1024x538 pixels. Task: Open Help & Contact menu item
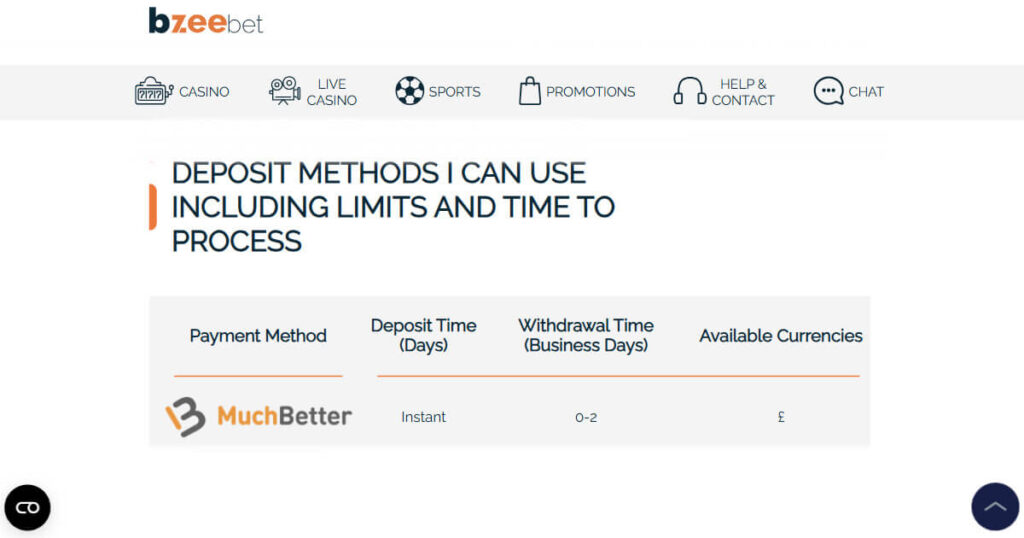(x=743, y=92)
